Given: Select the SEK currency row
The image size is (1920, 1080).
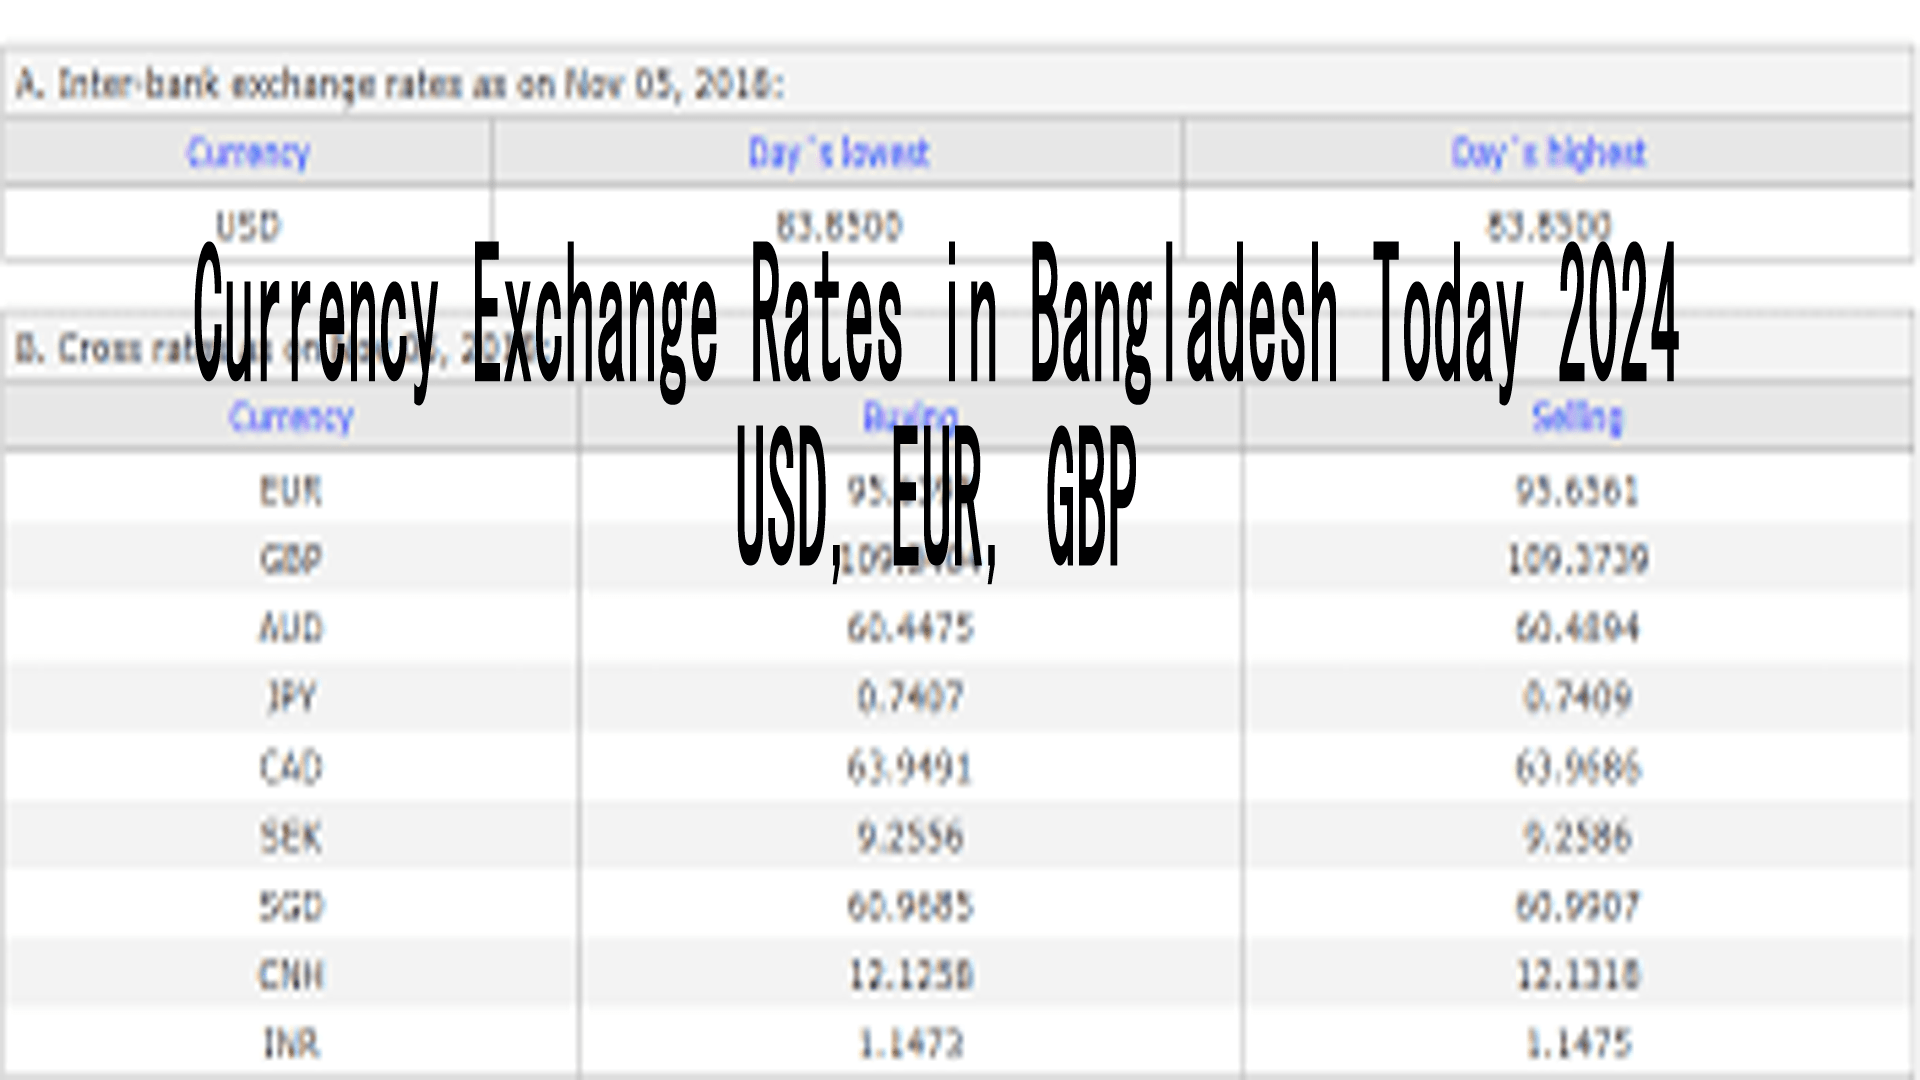Looking at the screenshot, I should pyautogui.click(x=290, y=838).
